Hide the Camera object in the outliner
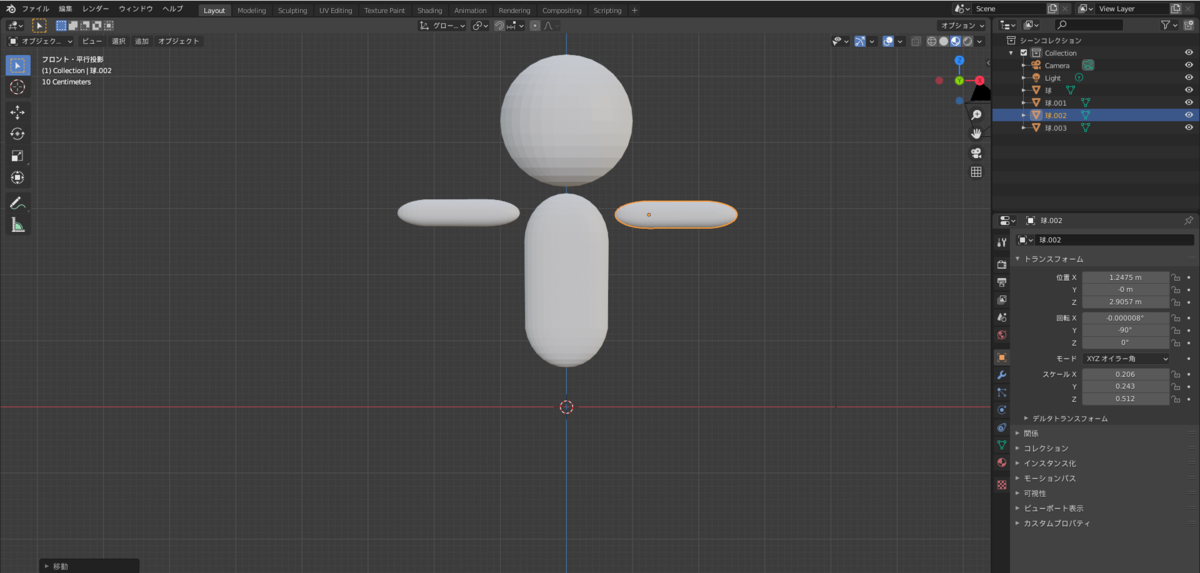Image resolution: width=1200 pixels, height=573 pixels. 1189,65
